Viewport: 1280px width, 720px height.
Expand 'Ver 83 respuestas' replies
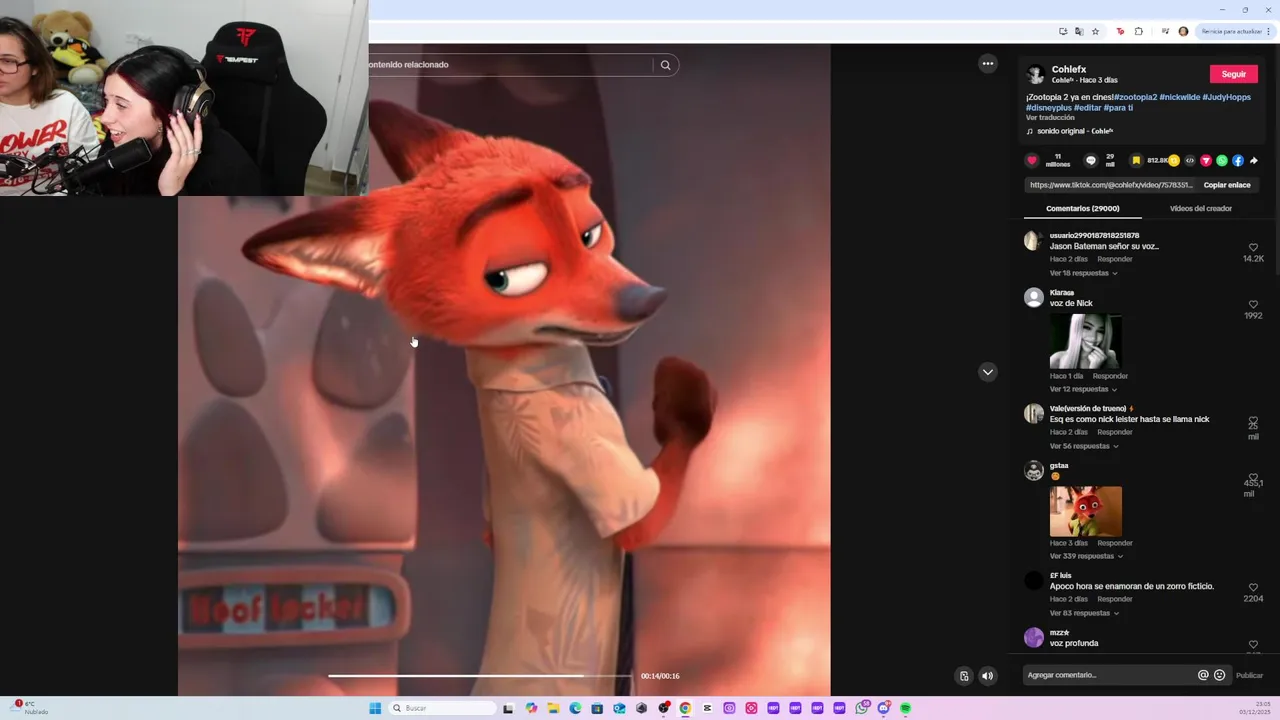(x=1084, y=613)
